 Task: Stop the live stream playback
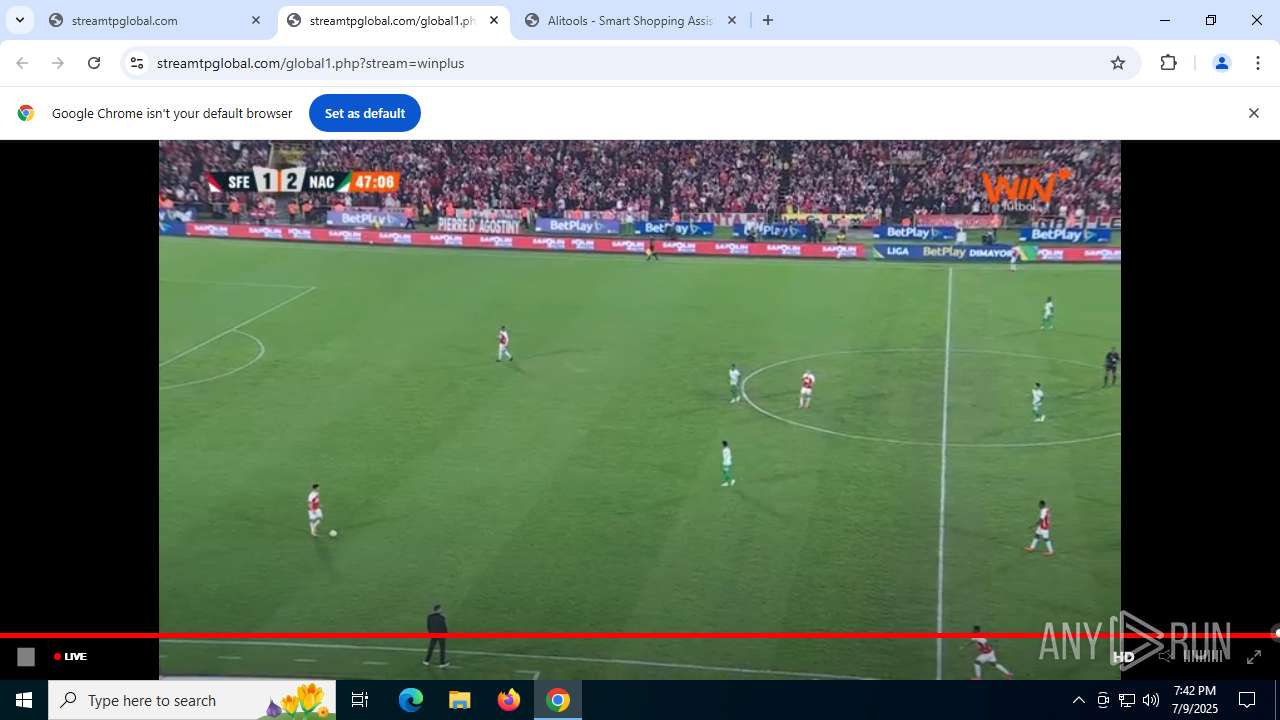[x=26, y=657]
